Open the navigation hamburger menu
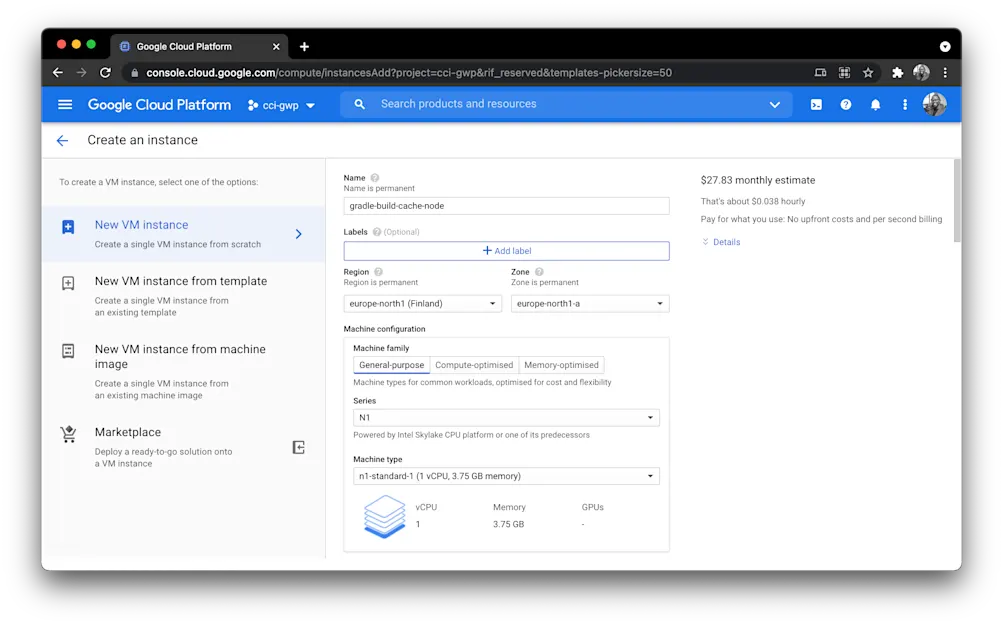The height and width of the screenshot is (625, 1003). coord(65,104)
